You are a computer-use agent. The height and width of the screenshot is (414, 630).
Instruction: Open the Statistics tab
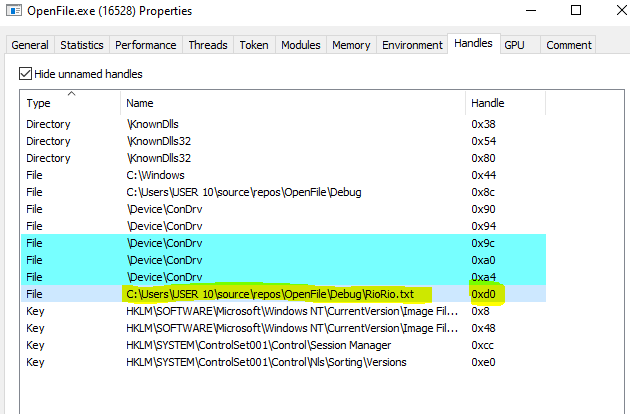coord(82,45)
